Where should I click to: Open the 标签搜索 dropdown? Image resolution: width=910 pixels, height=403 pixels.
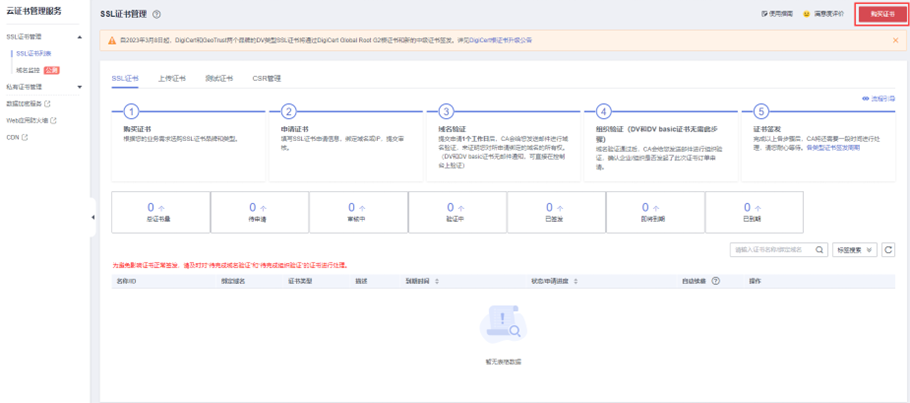click(x=854, y=250)
